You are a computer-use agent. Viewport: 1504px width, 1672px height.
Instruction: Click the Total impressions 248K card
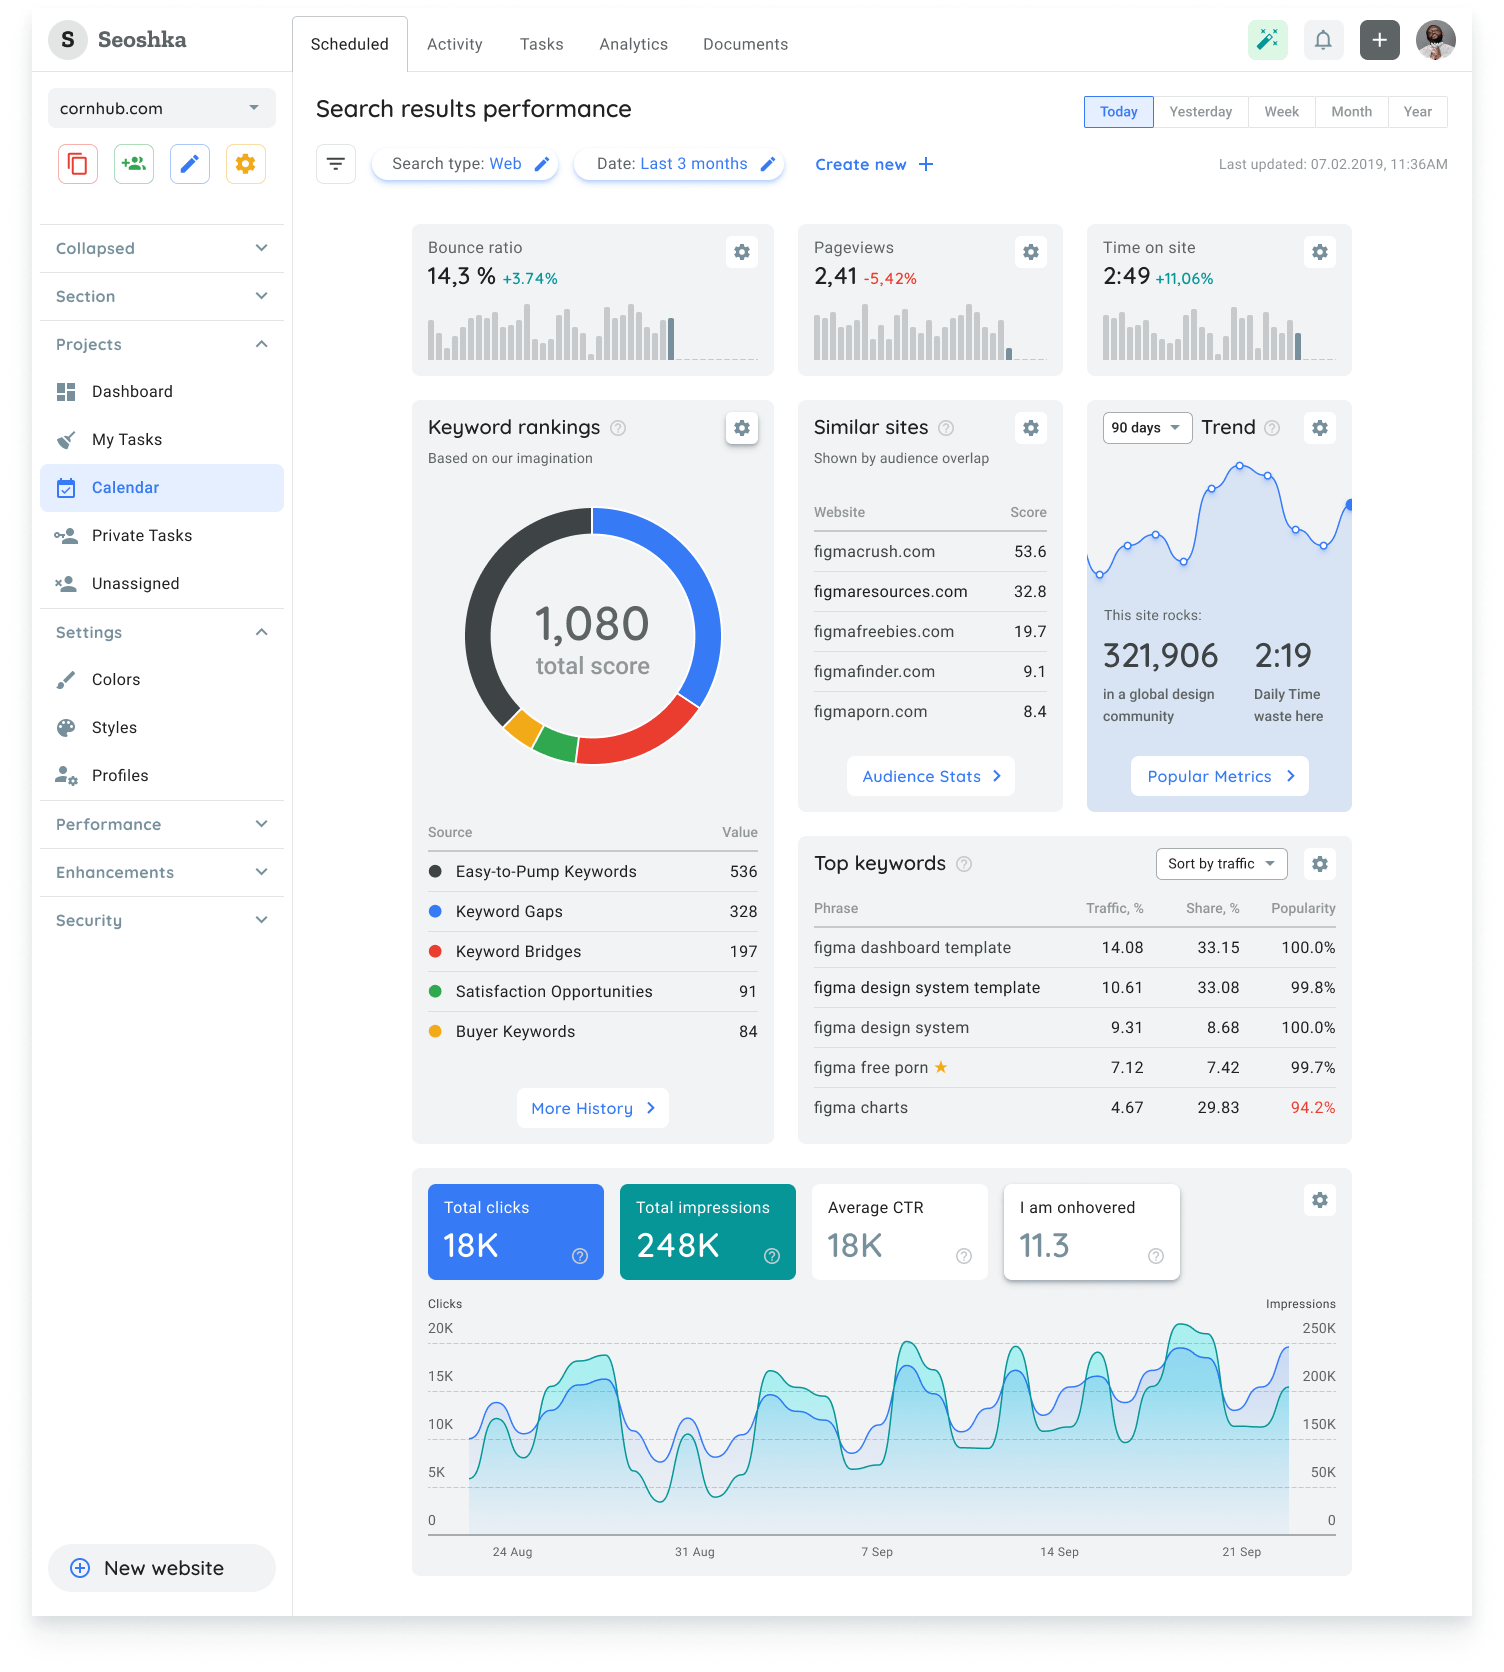(708, 1232)
